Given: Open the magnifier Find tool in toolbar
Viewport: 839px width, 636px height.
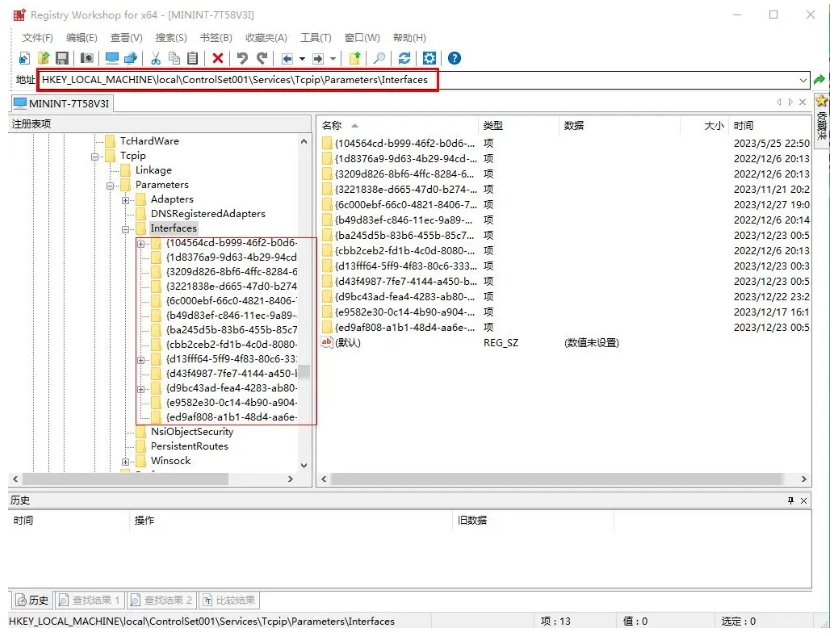Looking at the screenshot, I should pyautogui.click(x=379, y=59).
